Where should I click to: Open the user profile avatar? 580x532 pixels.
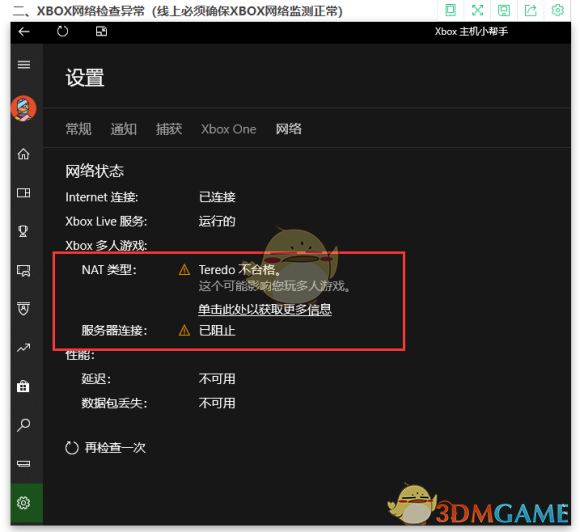tap(24, 108)
